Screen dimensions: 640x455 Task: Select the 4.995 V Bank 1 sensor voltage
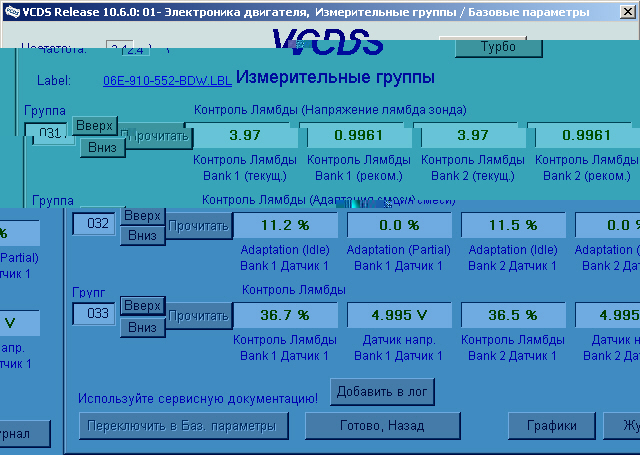399,315
